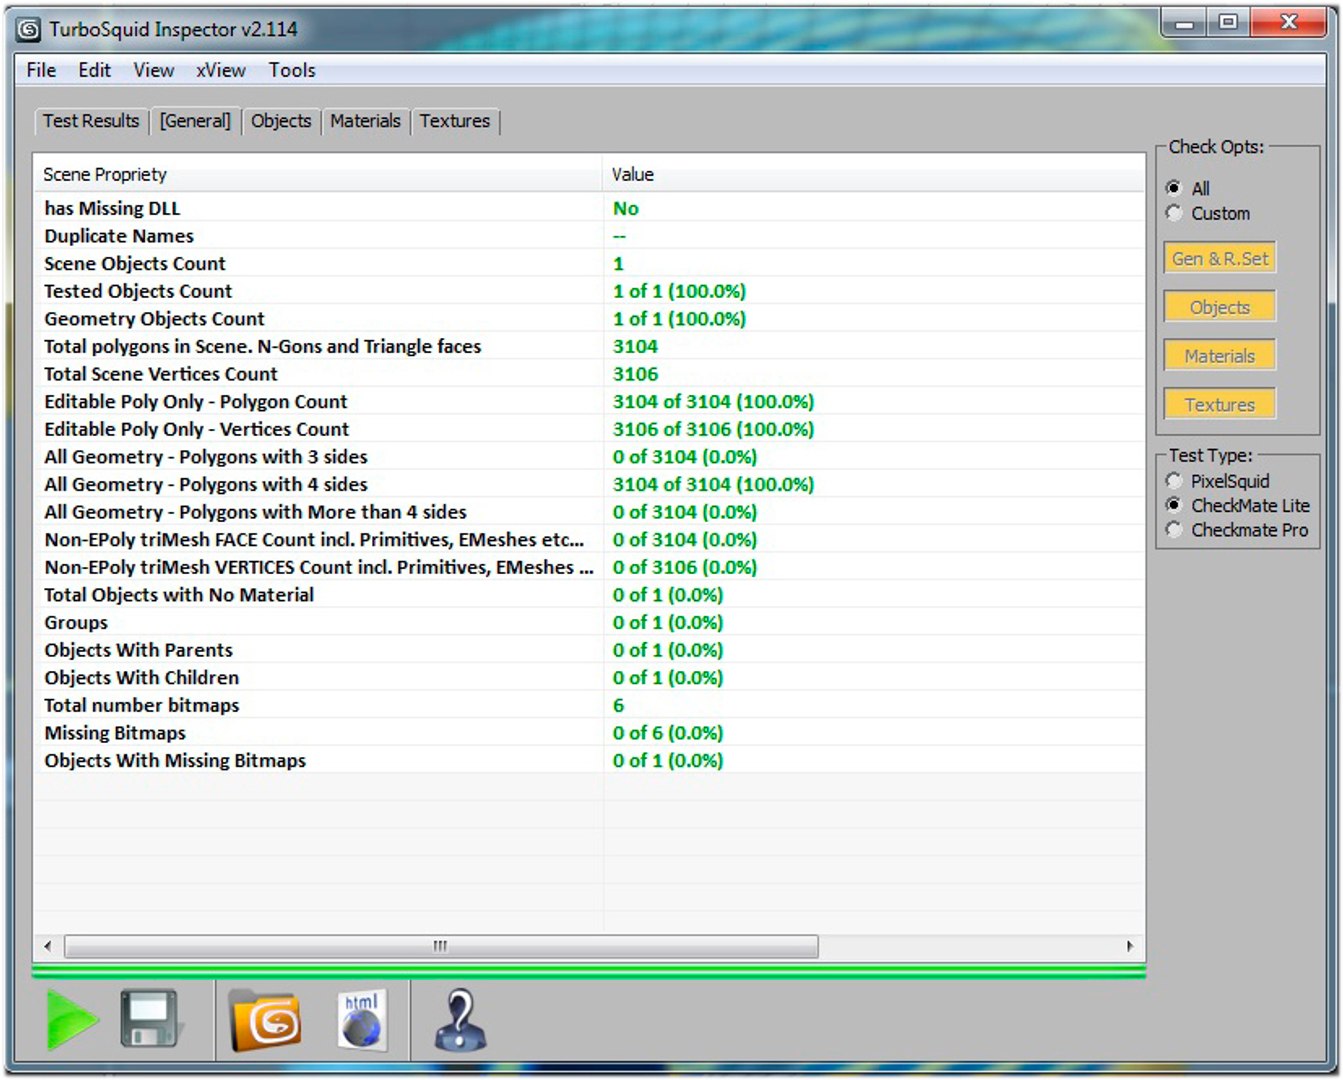Click the TurboSquid Inspector title bar logo
1343x1080 pixels.
[x=29, y=30]
